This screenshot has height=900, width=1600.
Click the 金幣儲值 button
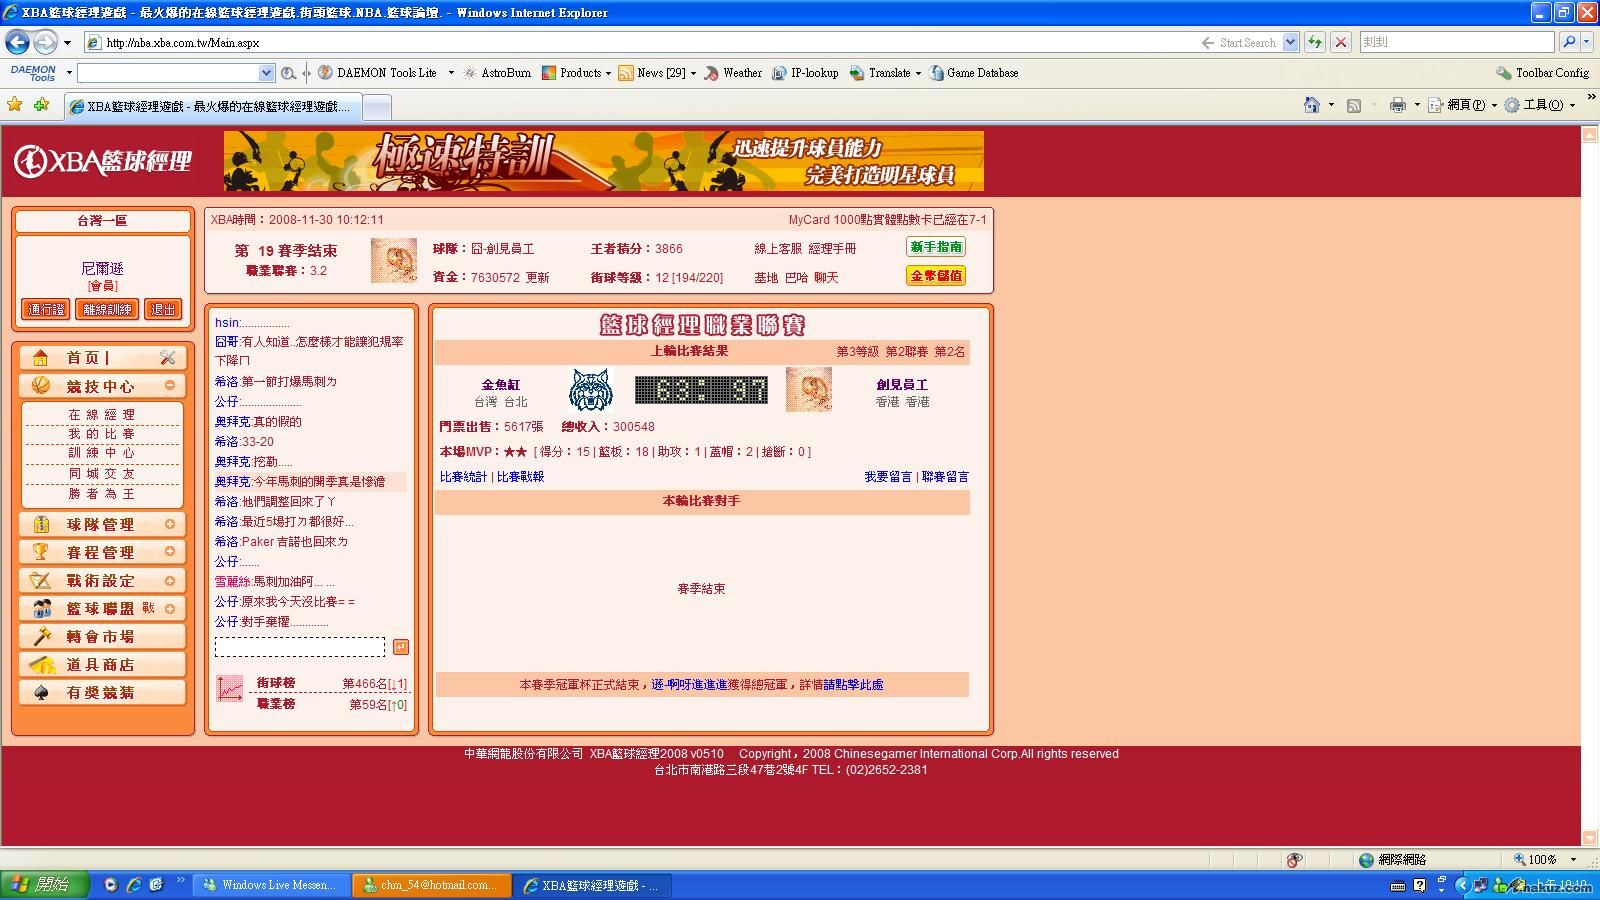coord(936,275)
